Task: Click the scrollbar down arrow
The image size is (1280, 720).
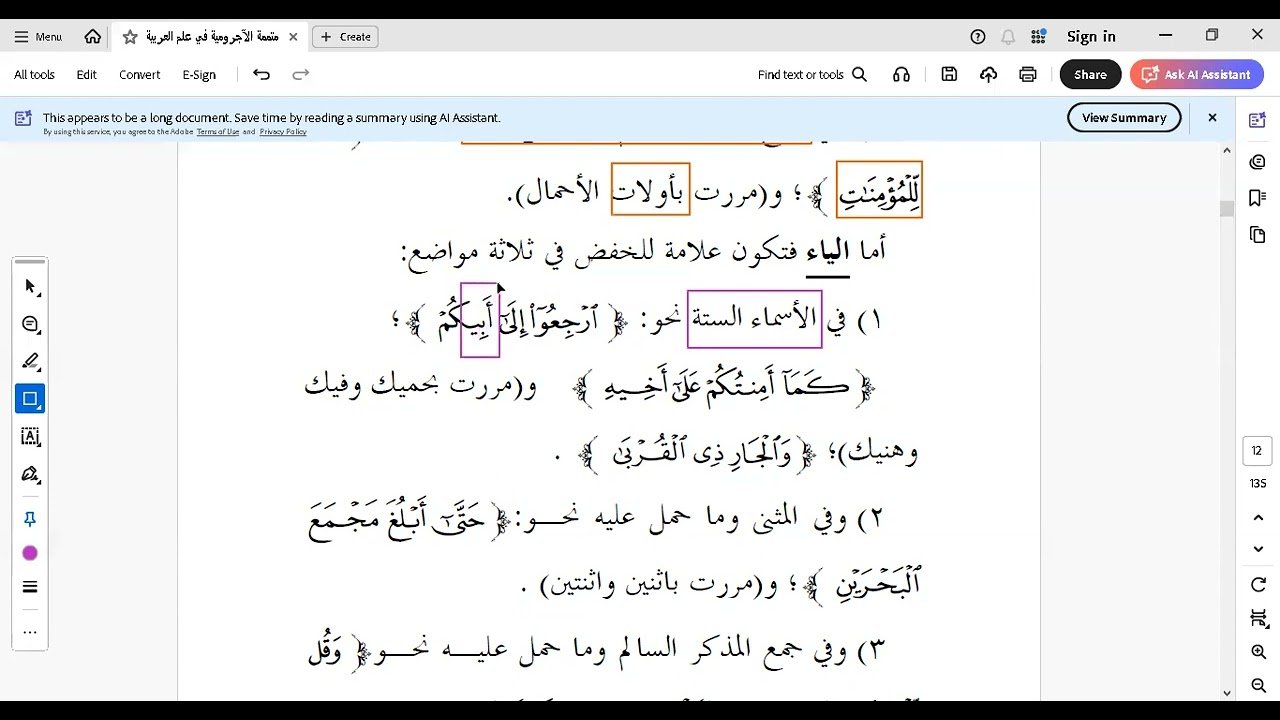Action: coord(1227,692)
